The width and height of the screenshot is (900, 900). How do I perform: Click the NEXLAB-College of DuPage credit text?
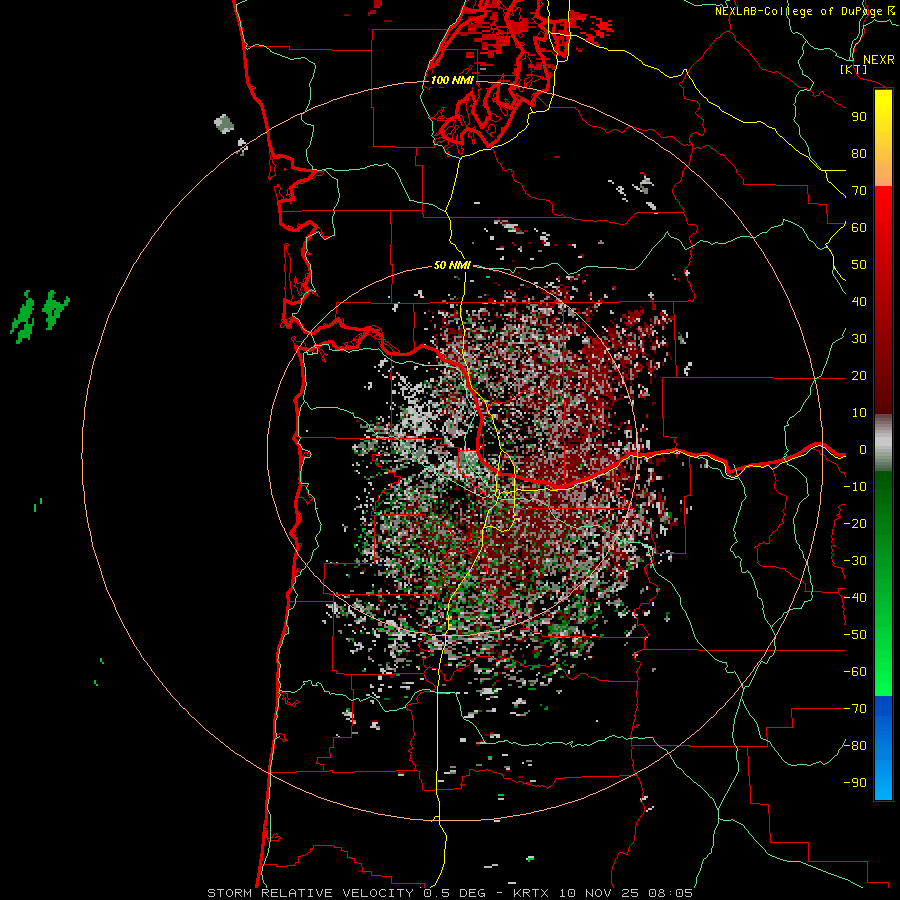(798, 11)
